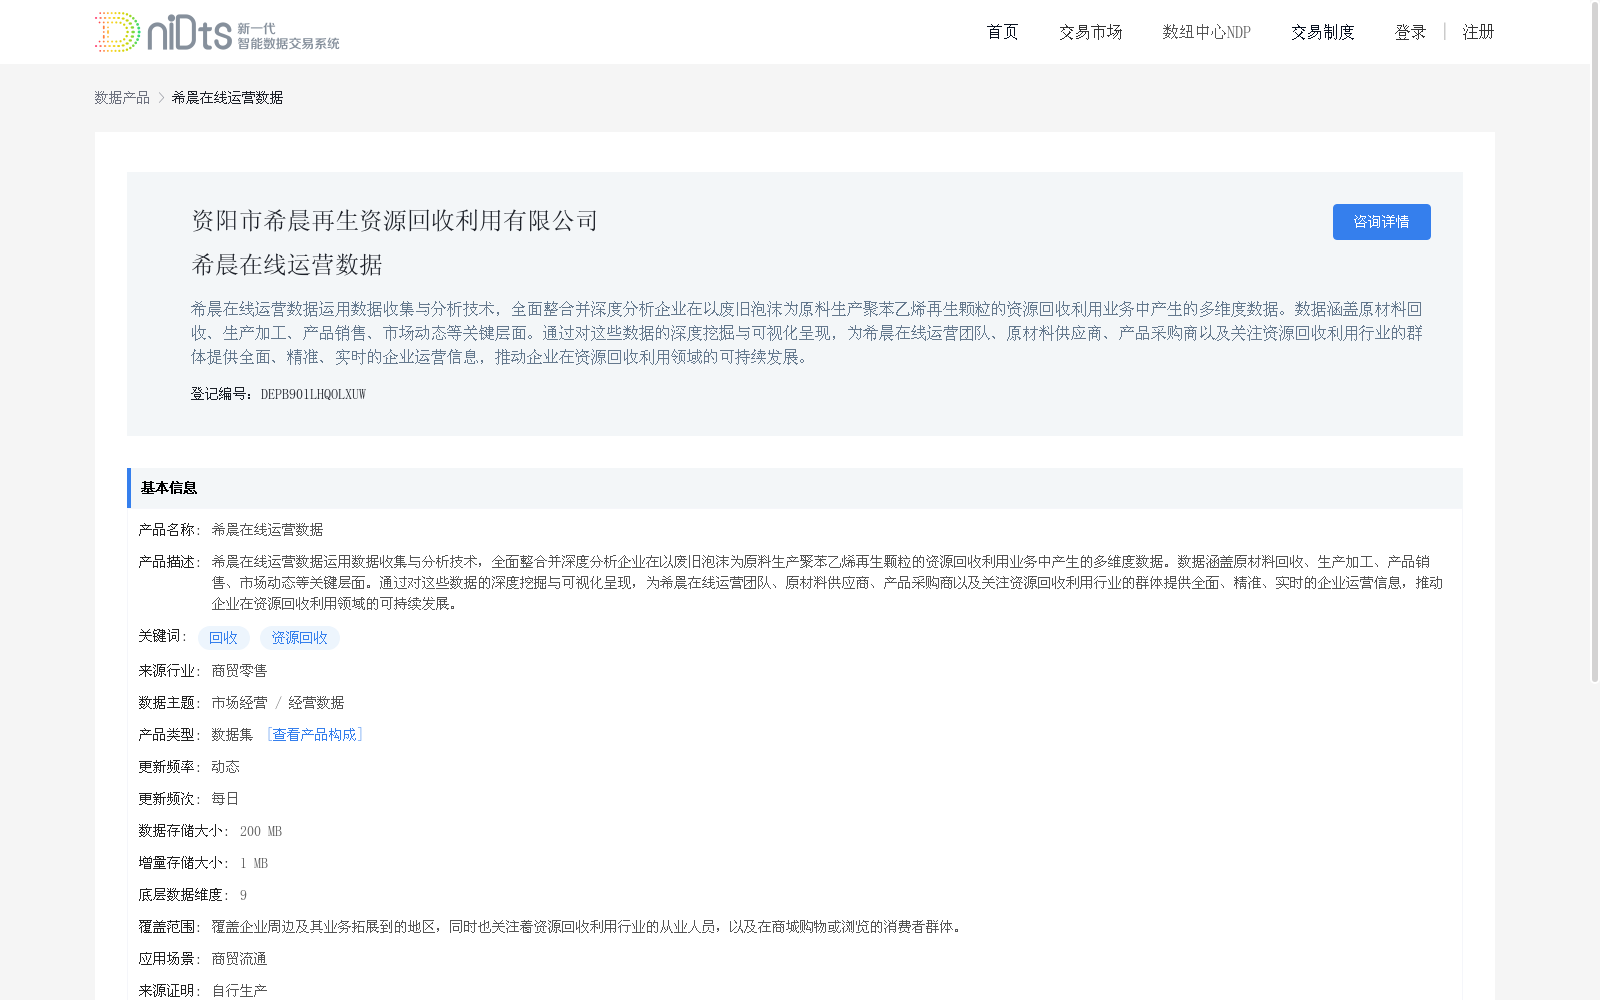Screen dimensions: 1600x1000
Task: Select 动态 update frequency value
Action: (x=225, y=766)
